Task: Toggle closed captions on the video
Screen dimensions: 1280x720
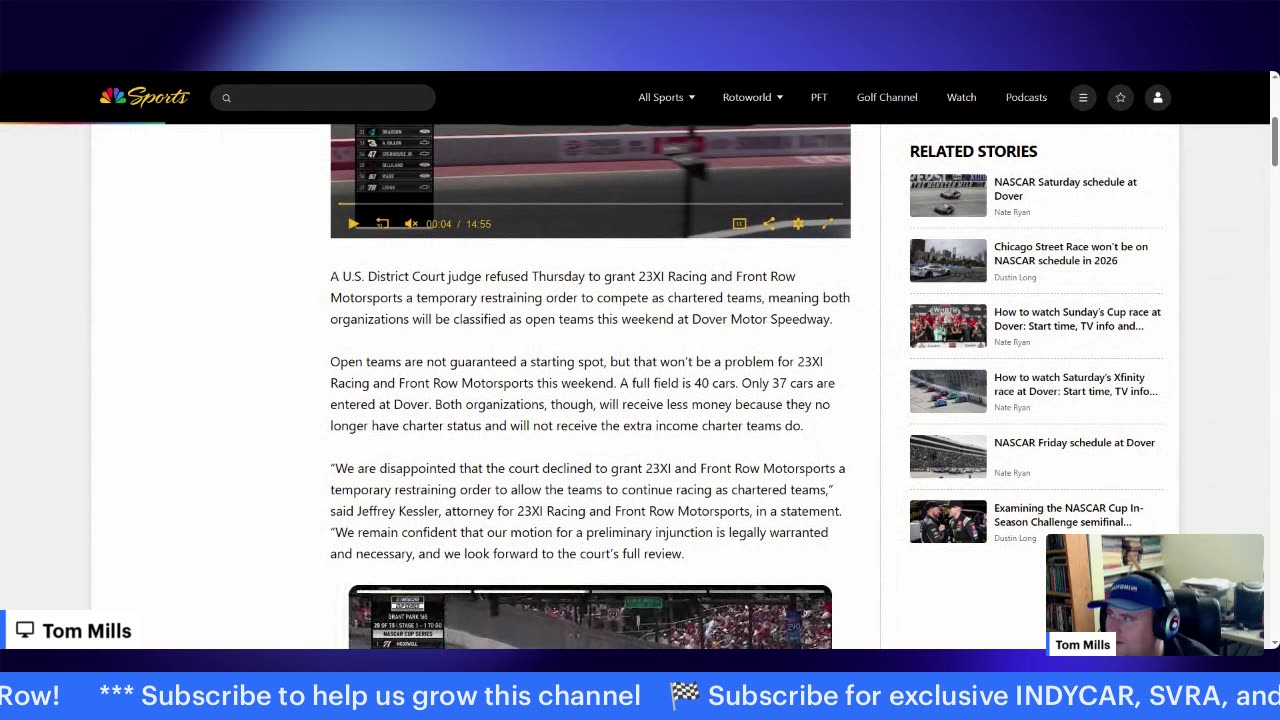Action: [739, 224]
